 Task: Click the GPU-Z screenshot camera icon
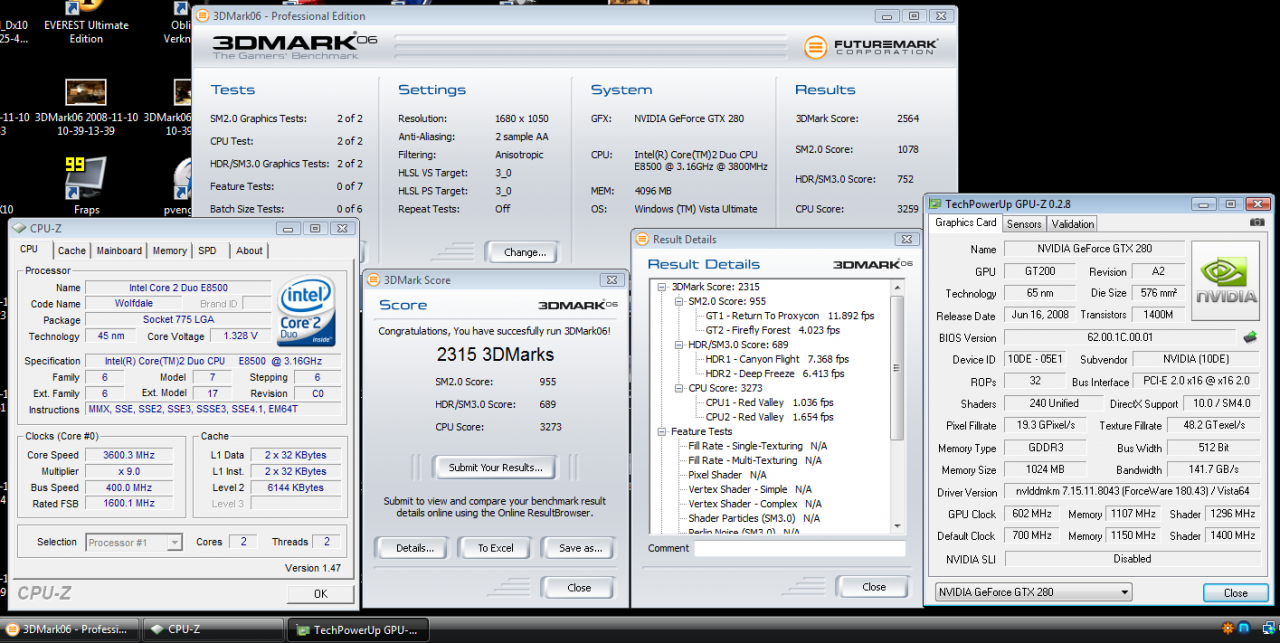pyautogui.click(x=1258, y=223)
